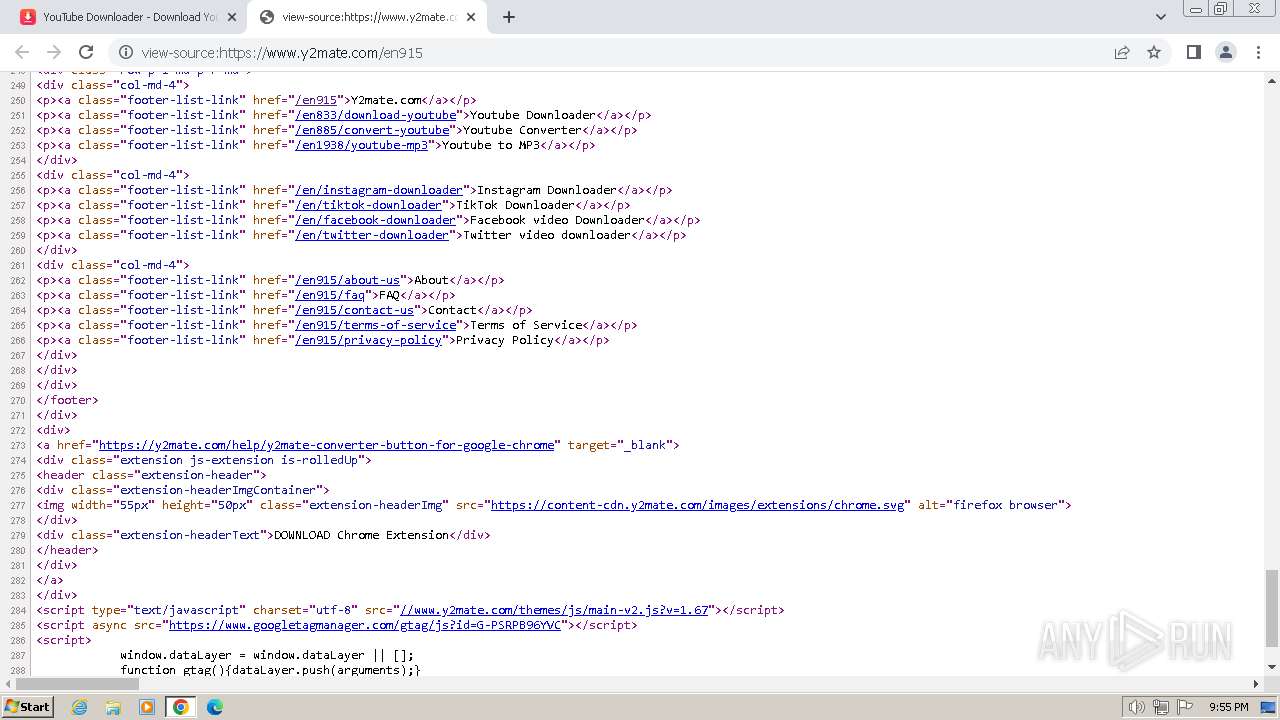Click the 'Youtube to MP3' text
The width and height of the screenshot is (1280, 720).
(491, 145)
